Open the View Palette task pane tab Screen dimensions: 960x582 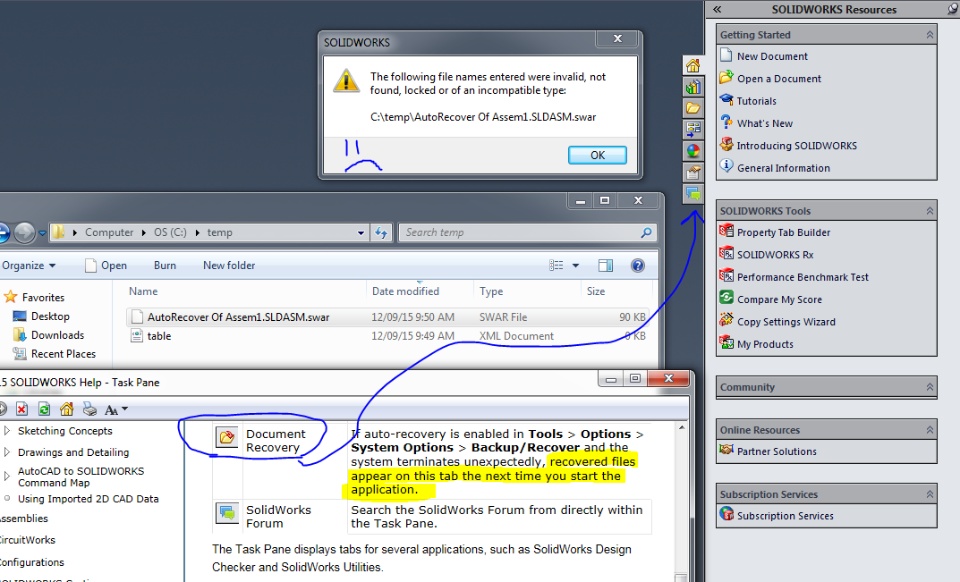[x=692, y=130]
